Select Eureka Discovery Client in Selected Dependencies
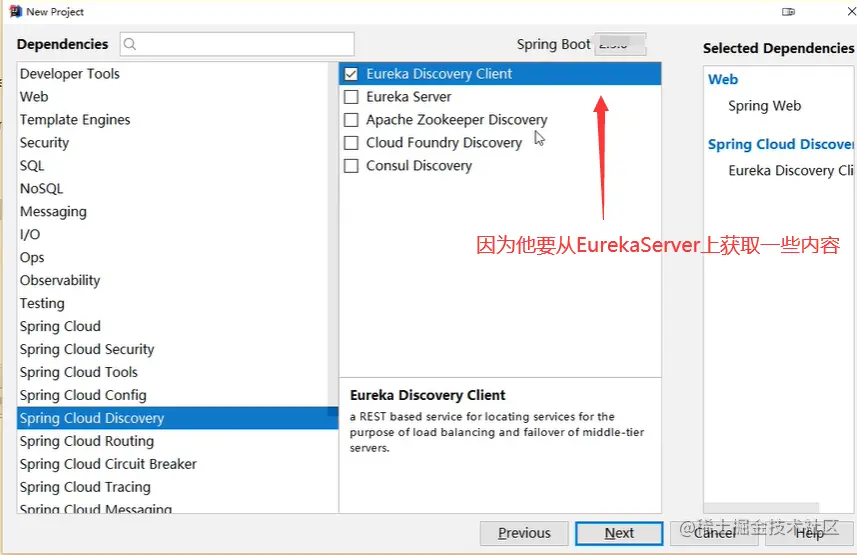 791,171
